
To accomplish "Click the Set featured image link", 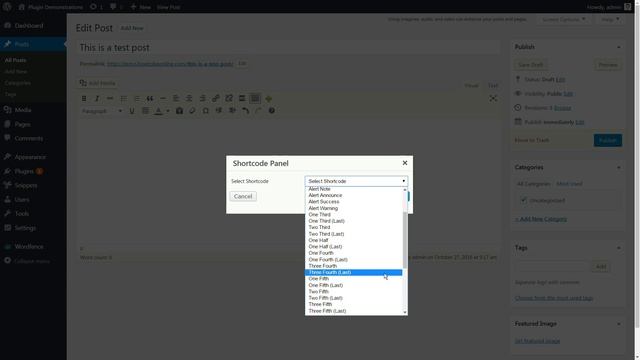I will [x=537, y=341].
